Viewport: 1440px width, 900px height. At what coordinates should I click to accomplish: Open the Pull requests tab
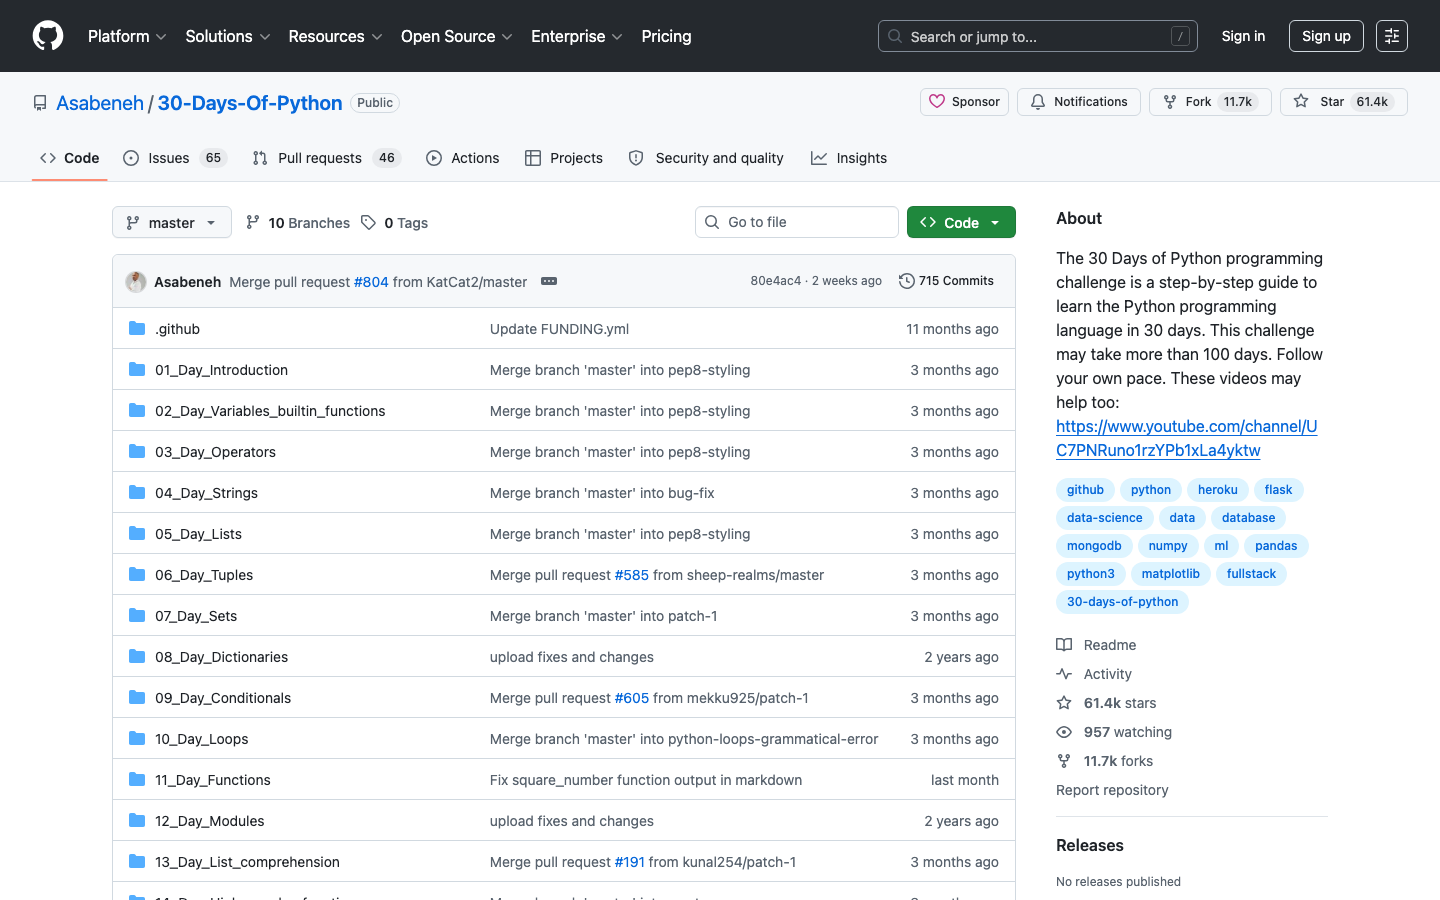(x=320, y=157)
